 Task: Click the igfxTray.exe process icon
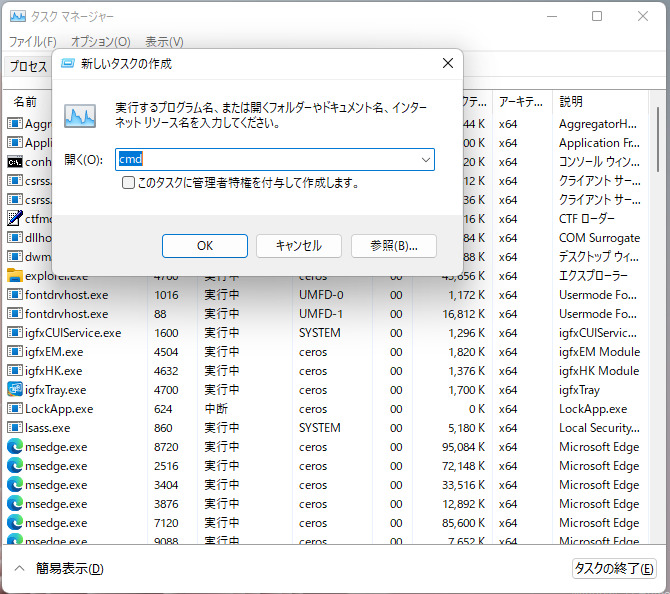coord(15,390)
